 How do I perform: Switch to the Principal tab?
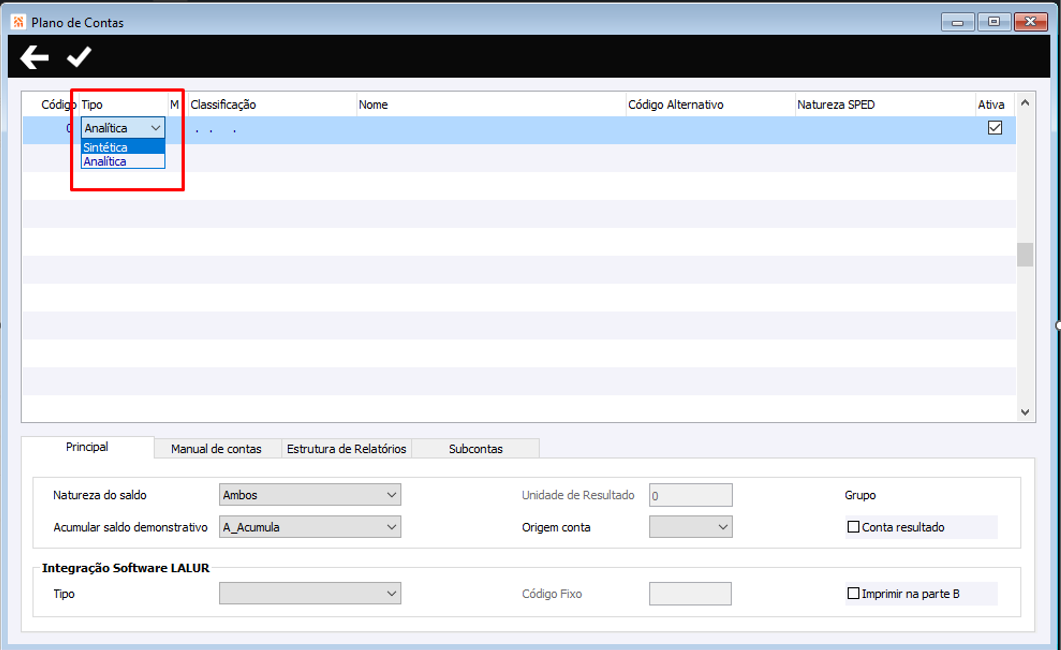[87, 447]
